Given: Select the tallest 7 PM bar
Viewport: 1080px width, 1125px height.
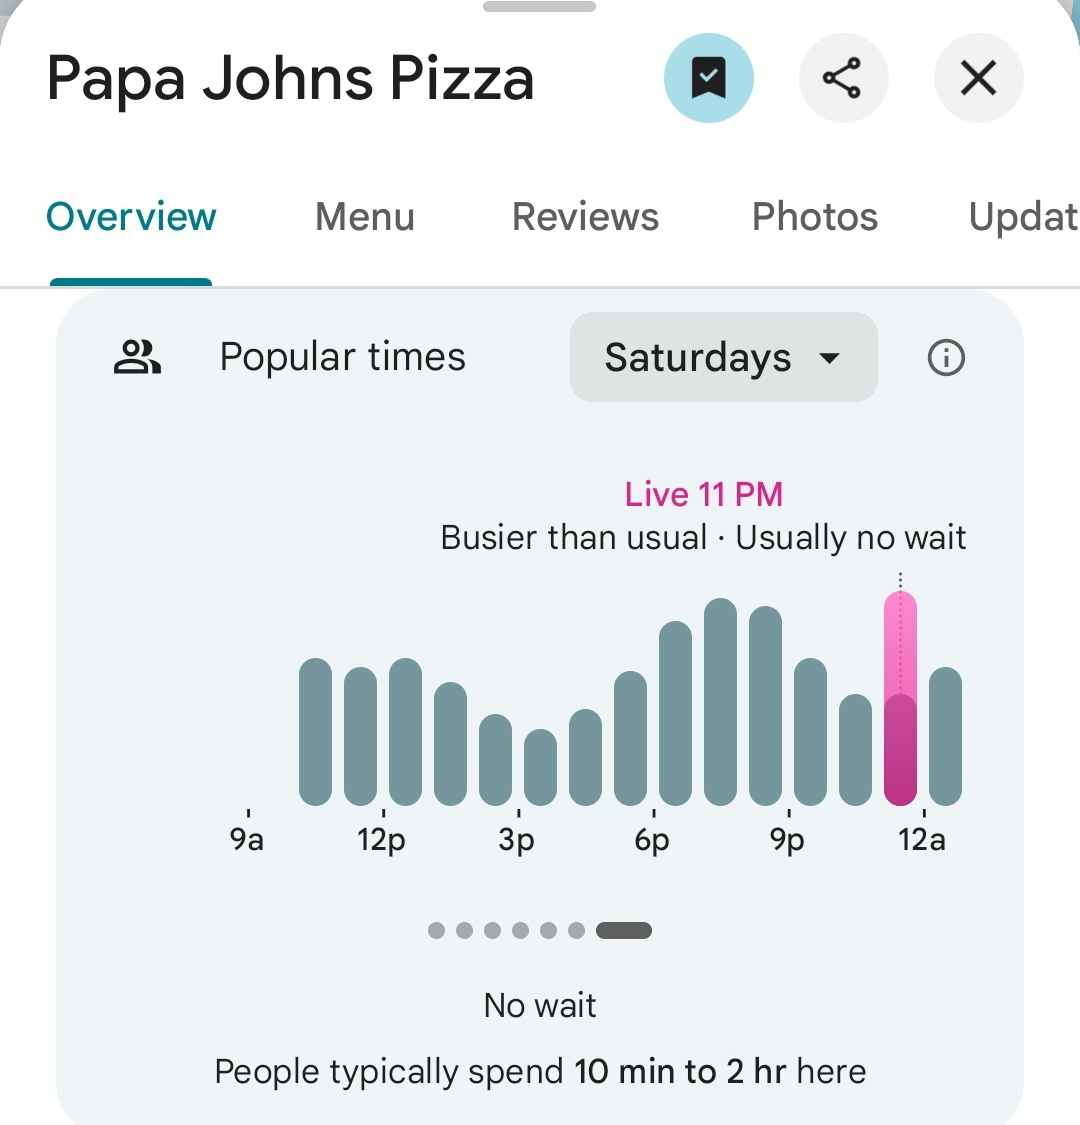Looking at the screenshot, I should [720, 702].
